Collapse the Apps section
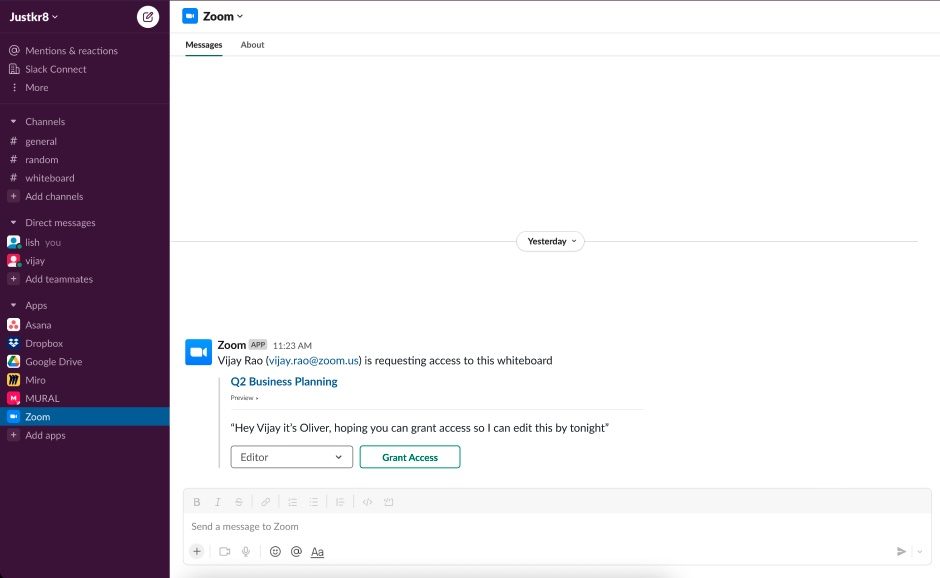The height and width of the screenshot is (578, 940). [13, 305]
